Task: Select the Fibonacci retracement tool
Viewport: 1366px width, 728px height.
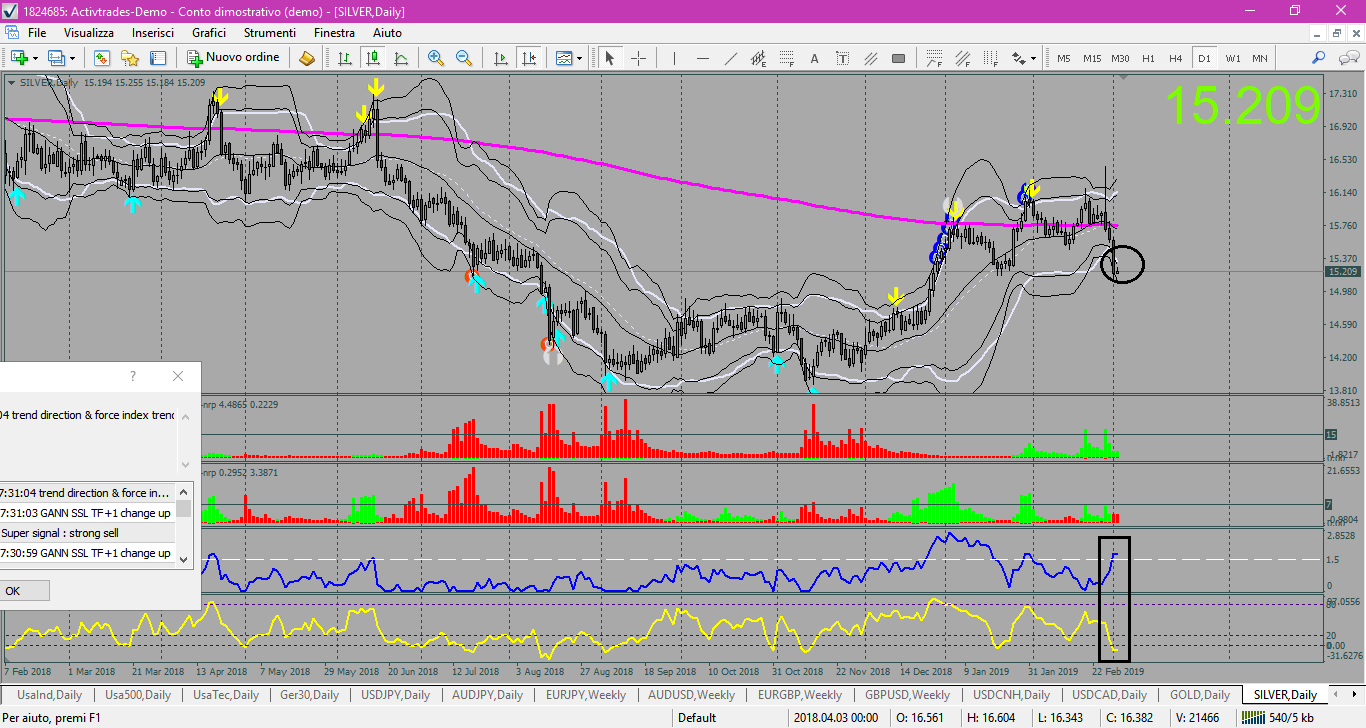Action: [786, 58]
